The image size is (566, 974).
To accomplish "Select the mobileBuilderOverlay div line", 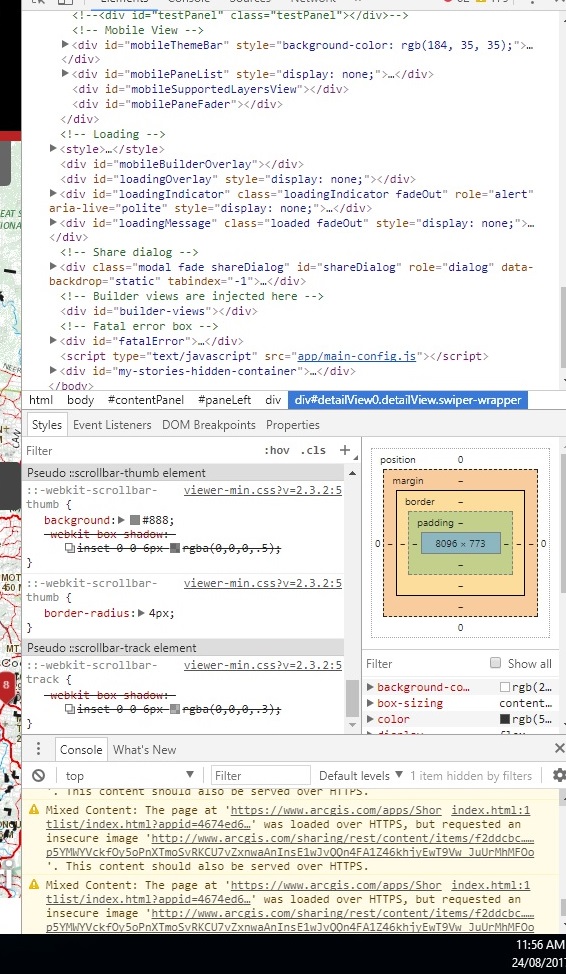I will click(182, 164).
